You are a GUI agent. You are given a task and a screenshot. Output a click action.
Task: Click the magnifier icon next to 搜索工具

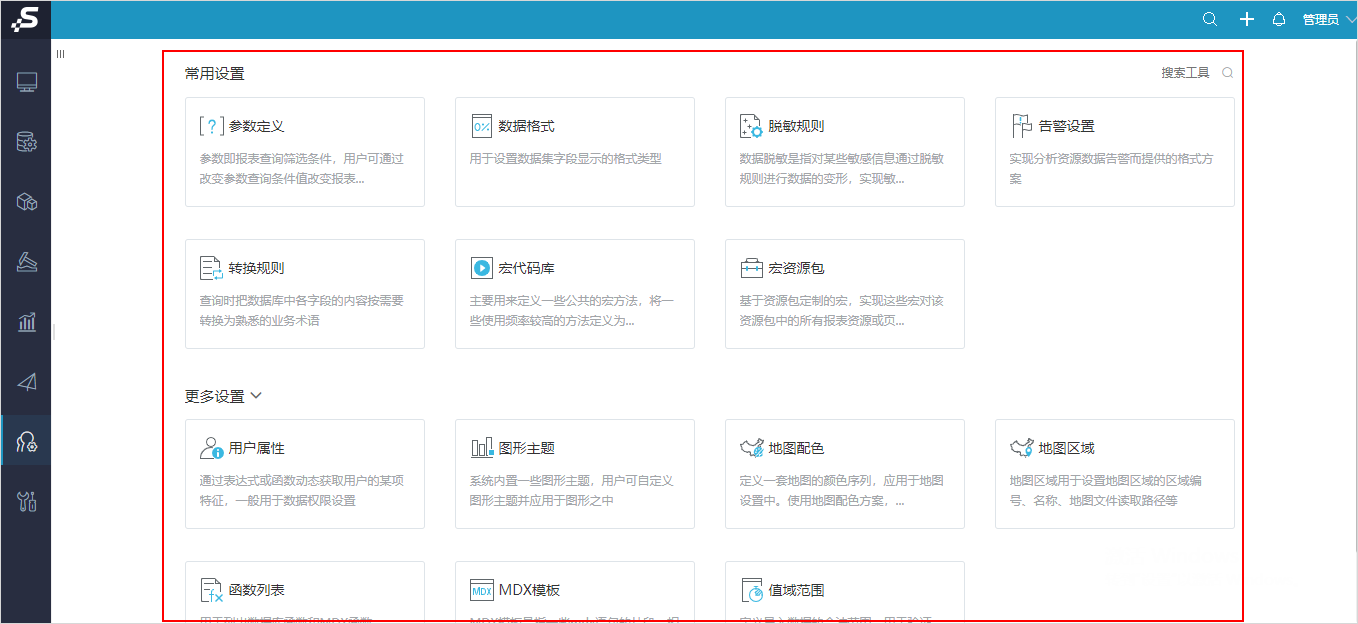1227,73
